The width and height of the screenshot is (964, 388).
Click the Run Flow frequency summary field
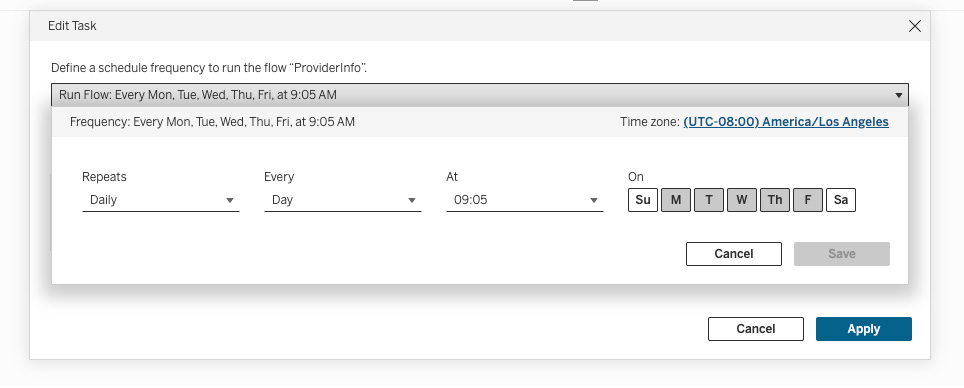point(480,95)
